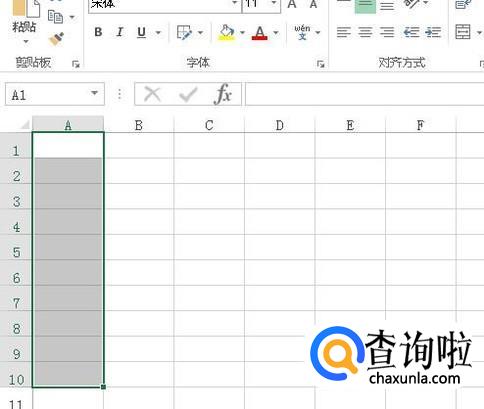The image size is (484, 409).
Task: Click in the formula bar input
Action: [365, 94]
